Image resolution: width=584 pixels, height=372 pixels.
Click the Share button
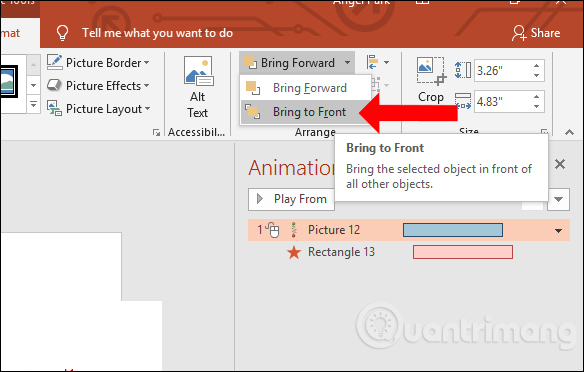pos(536,33)
